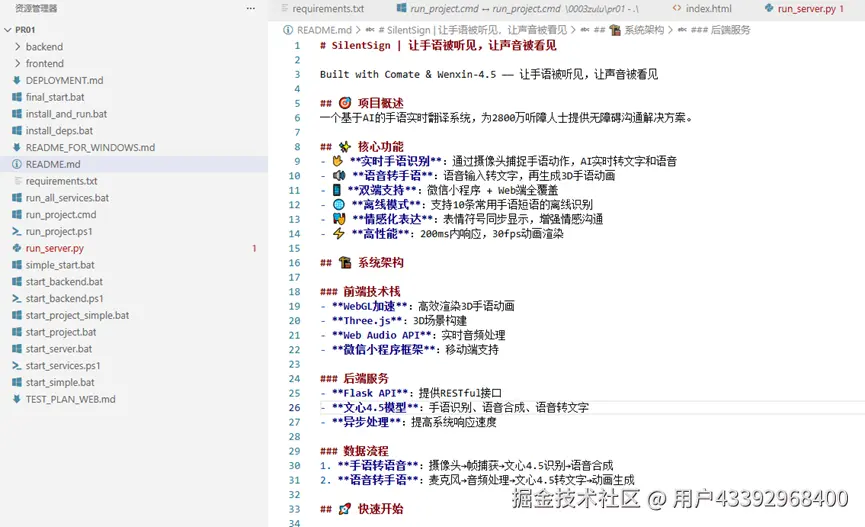This screenshot has width=865, height=527.
Task: Click the index.html tab code icon
Action: [677, 8]
